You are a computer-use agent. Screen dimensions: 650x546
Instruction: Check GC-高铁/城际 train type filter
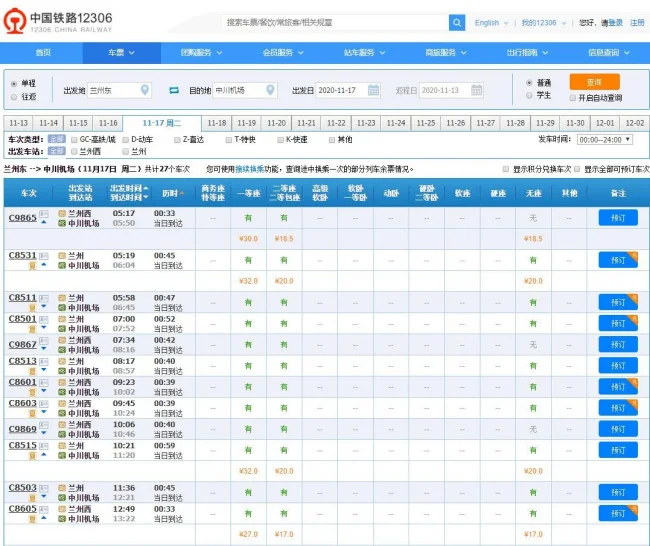(74, 140)
